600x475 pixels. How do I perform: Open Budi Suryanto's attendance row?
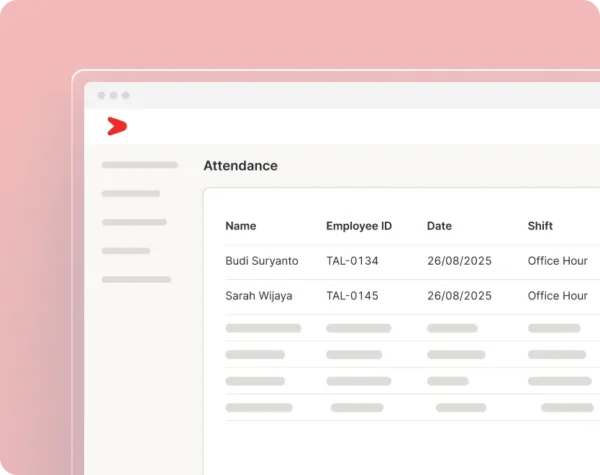pos(412,262)
